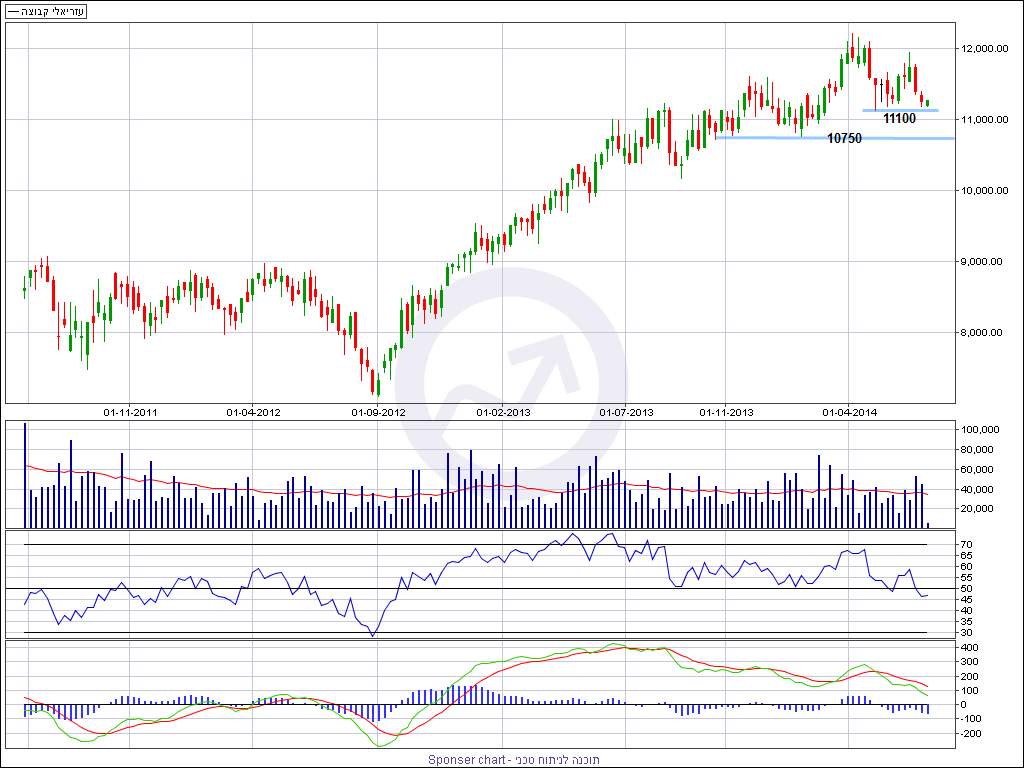Click the MACD scale value -100
This screenshot has height=768, width=1024.
coord(970,719)
